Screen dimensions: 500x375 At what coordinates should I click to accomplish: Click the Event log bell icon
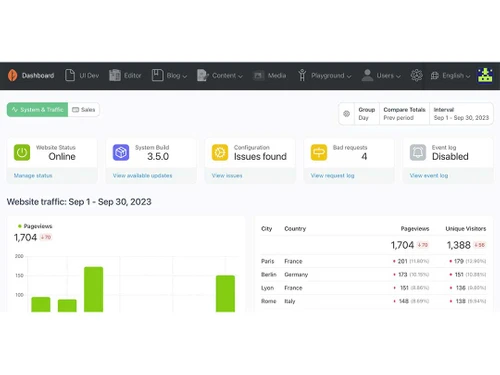[418, 152]
